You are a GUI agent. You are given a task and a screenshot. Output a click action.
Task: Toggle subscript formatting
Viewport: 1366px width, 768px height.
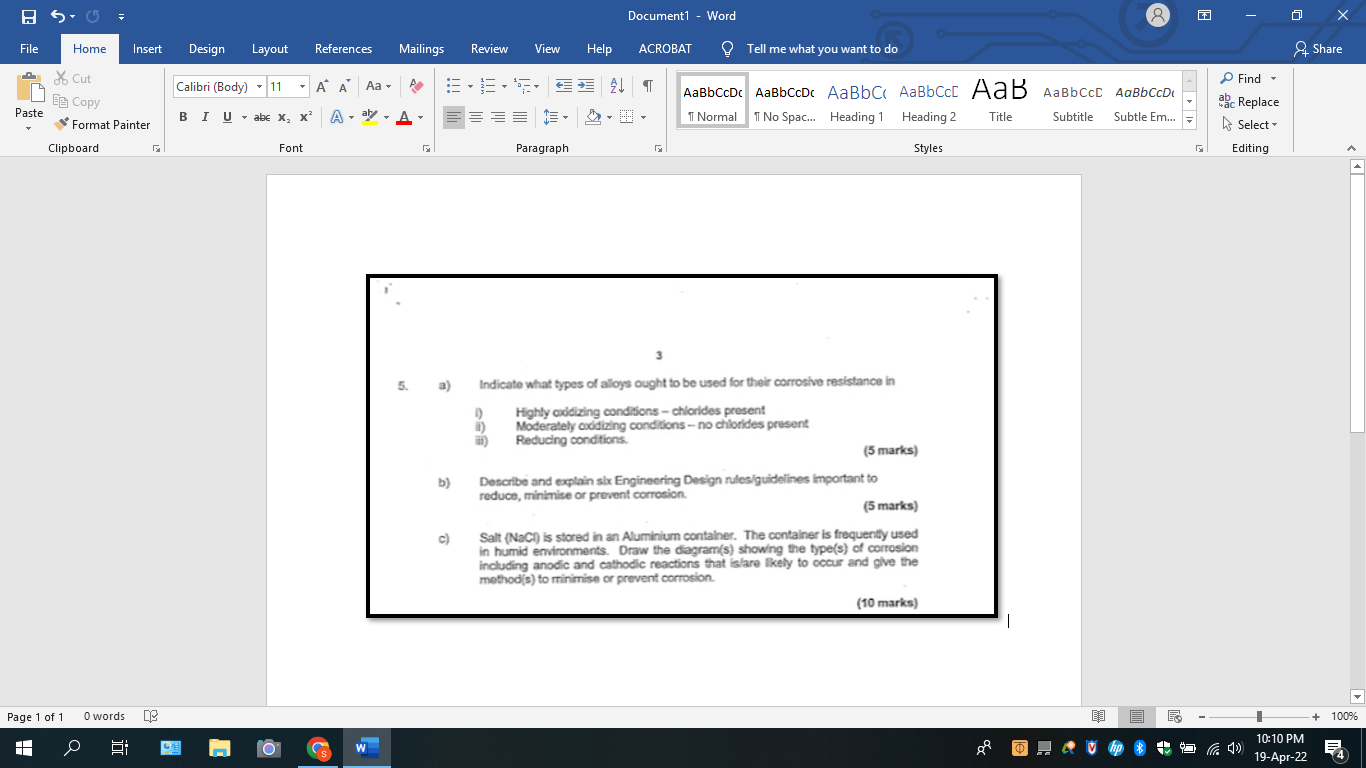[283, 117]
